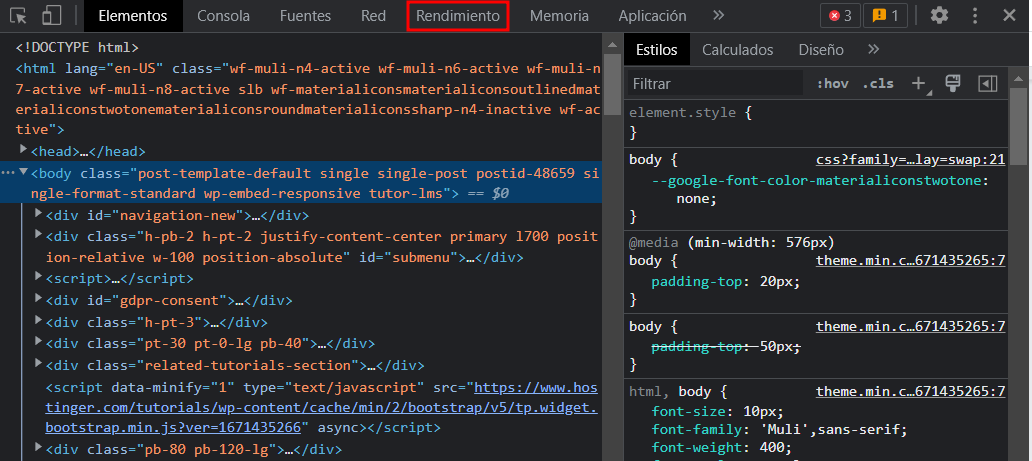This screenshot has height=461, width=1032.
Task: Toggle the .cls element classes pane
Action: point(878,84)
